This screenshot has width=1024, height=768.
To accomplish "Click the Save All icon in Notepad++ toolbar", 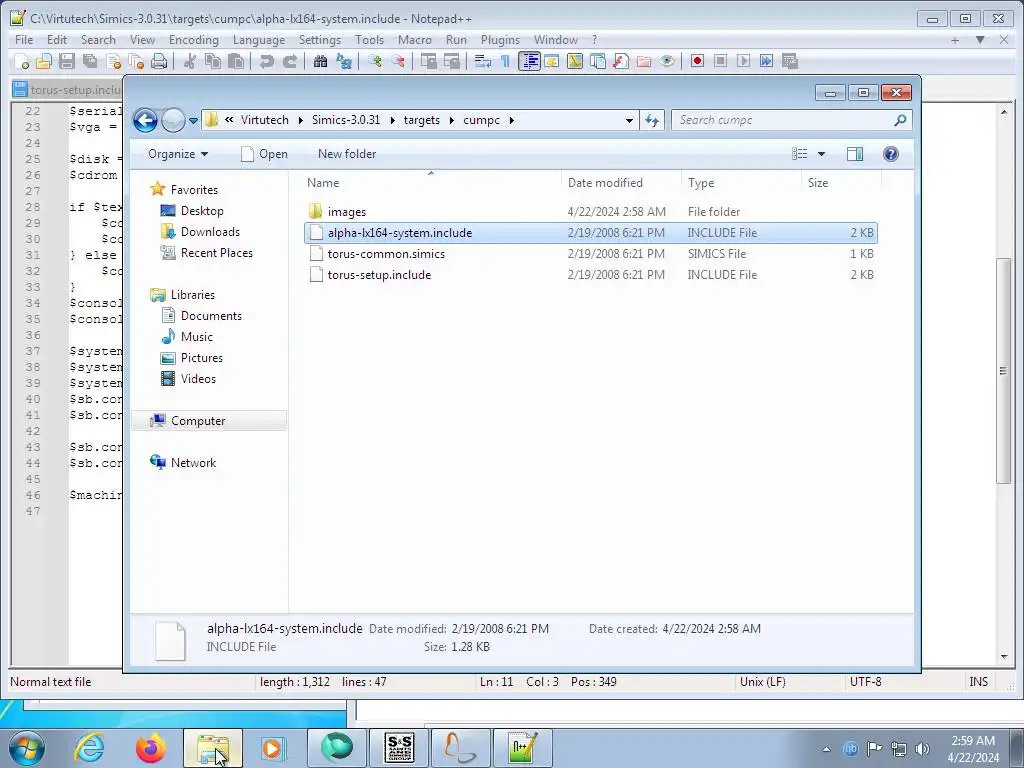I will point(89,61).
